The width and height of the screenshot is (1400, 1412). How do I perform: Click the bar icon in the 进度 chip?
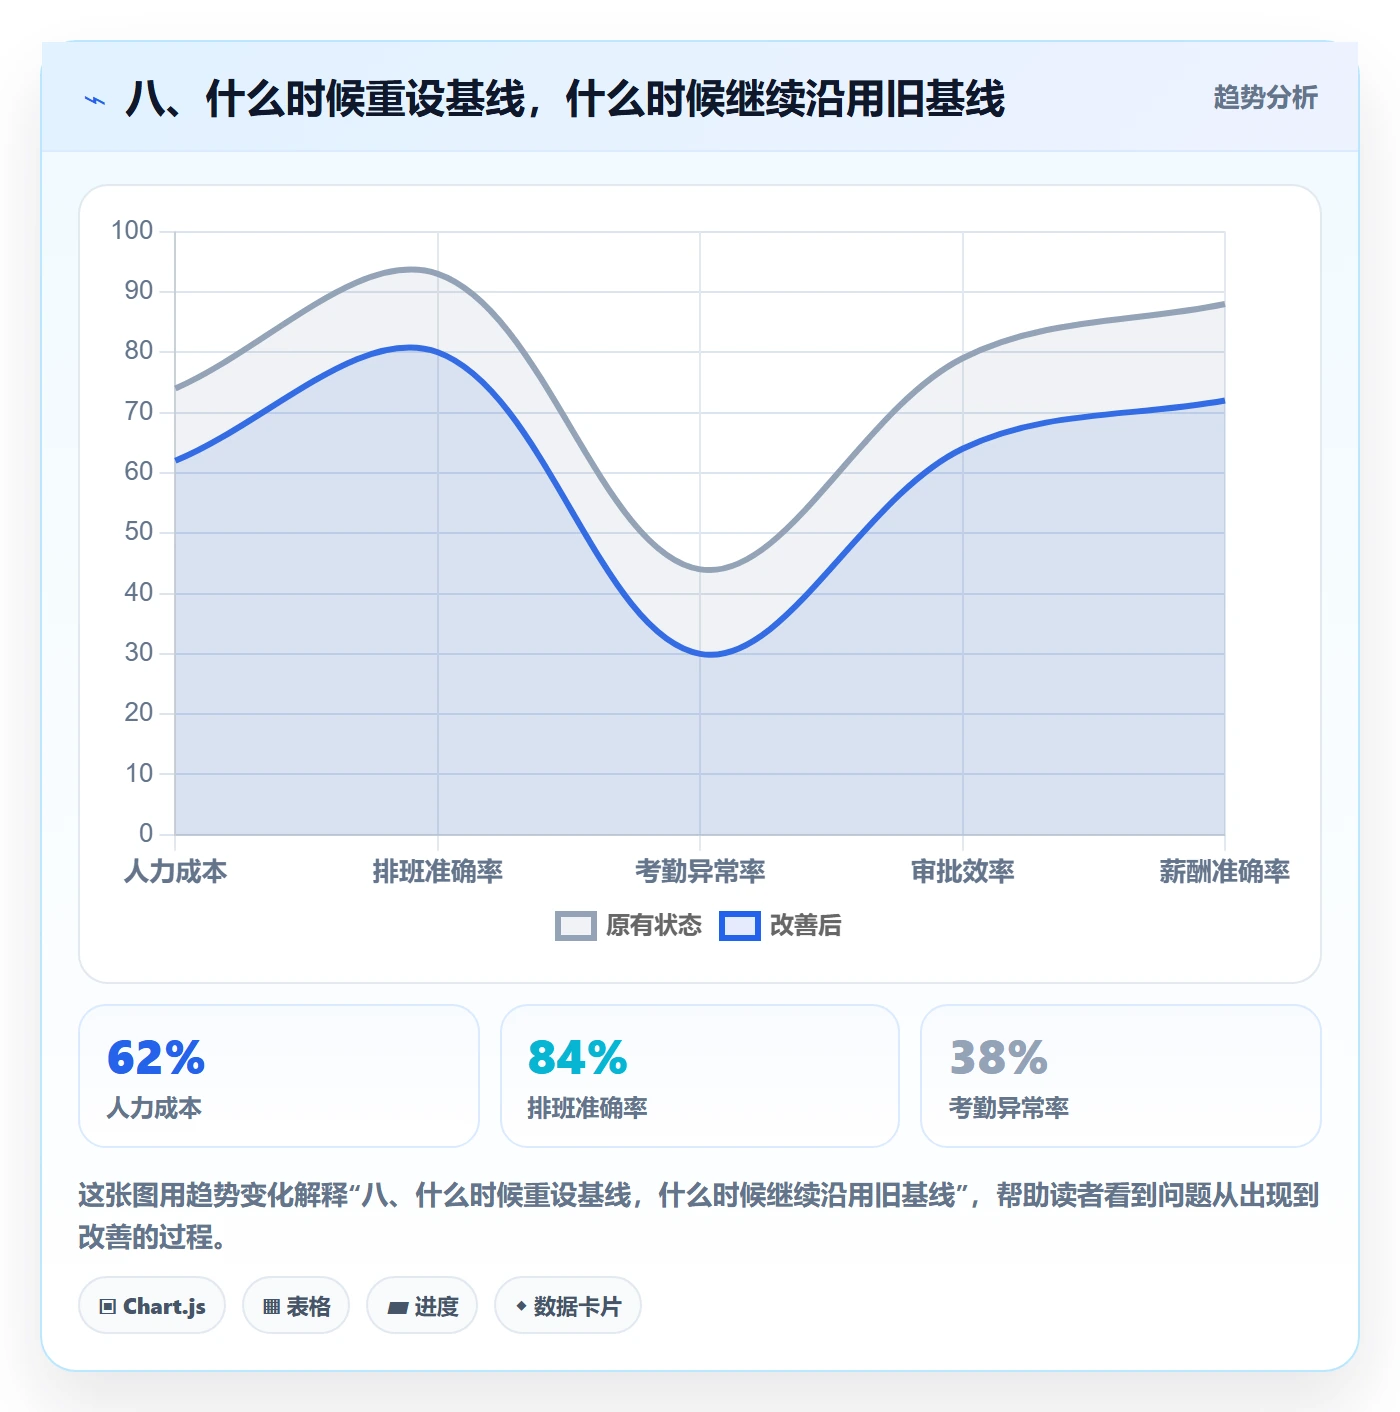click(398, 1307)
